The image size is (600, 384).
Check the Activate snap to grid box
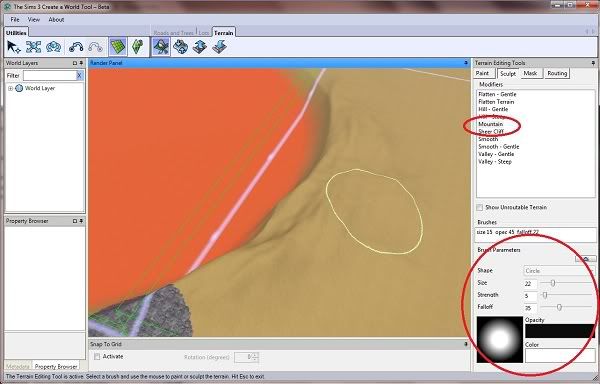pos(97,356)
